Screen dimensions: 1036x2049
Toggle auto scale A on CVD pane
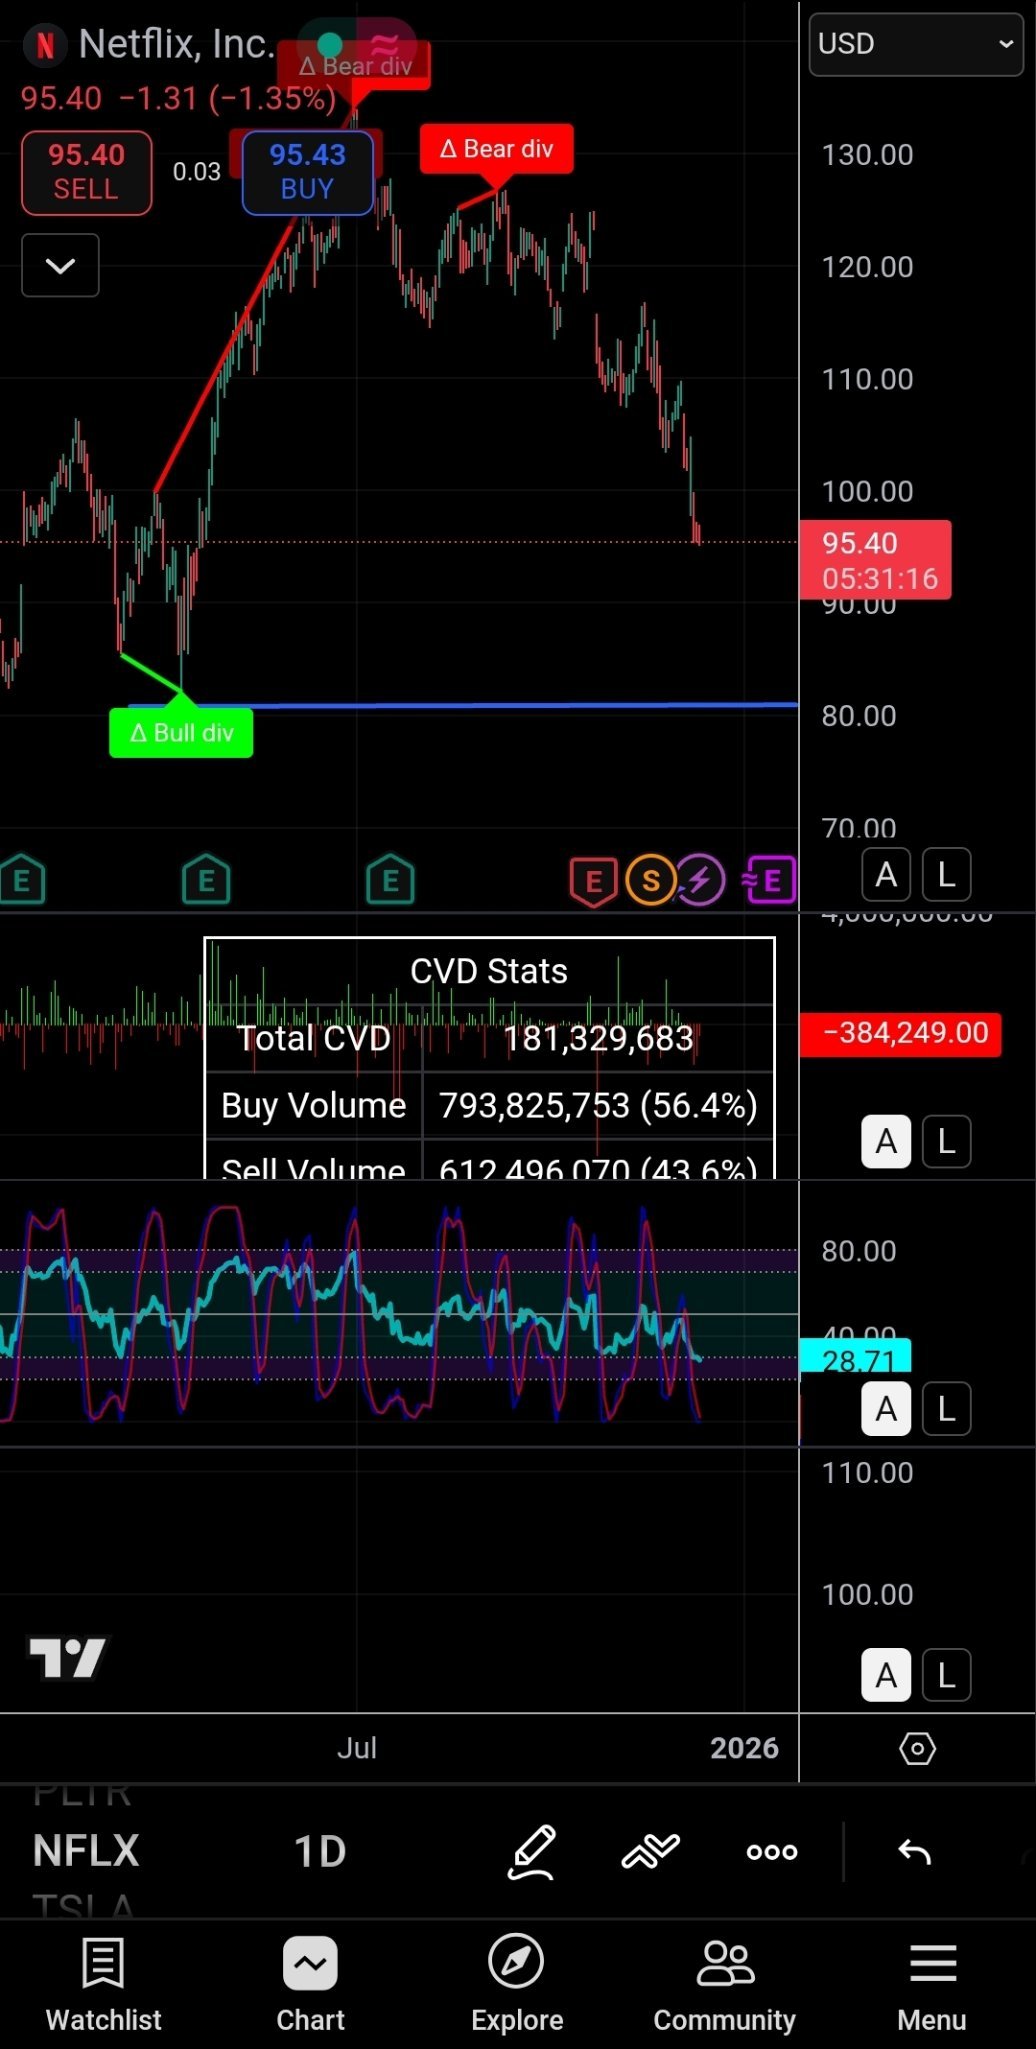tap(886, 1141)
